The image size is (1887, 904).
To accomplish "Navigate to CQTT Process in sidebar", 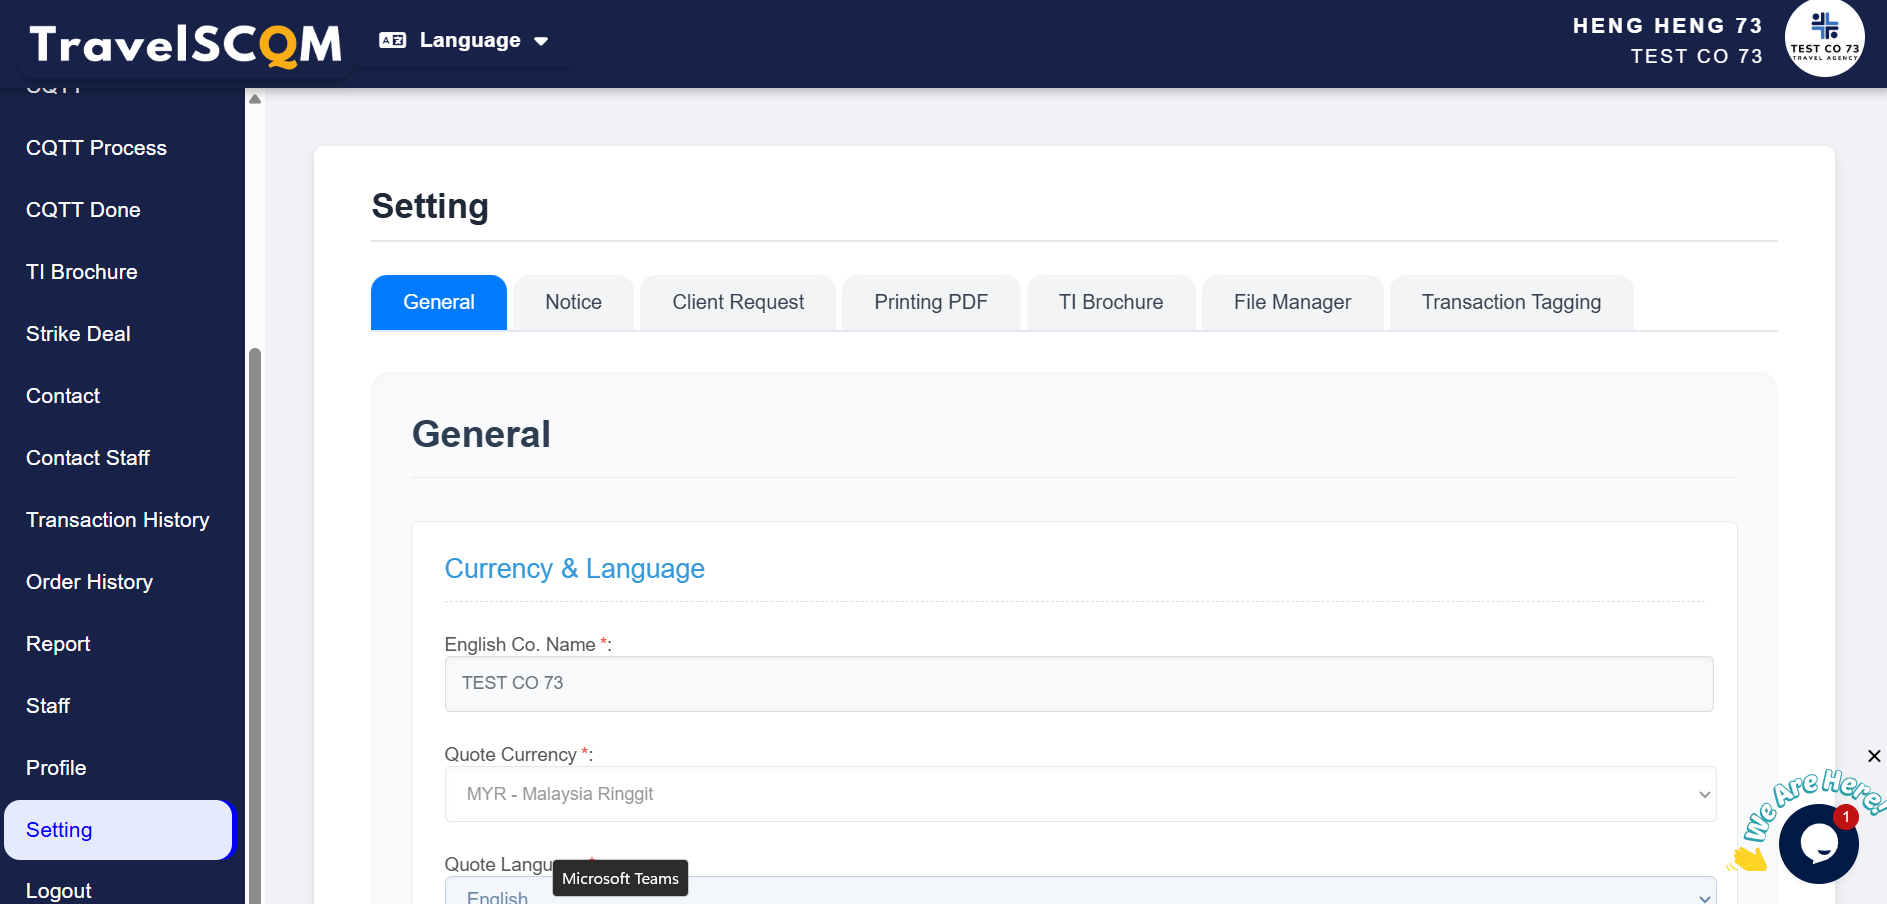I will (96, 148).
